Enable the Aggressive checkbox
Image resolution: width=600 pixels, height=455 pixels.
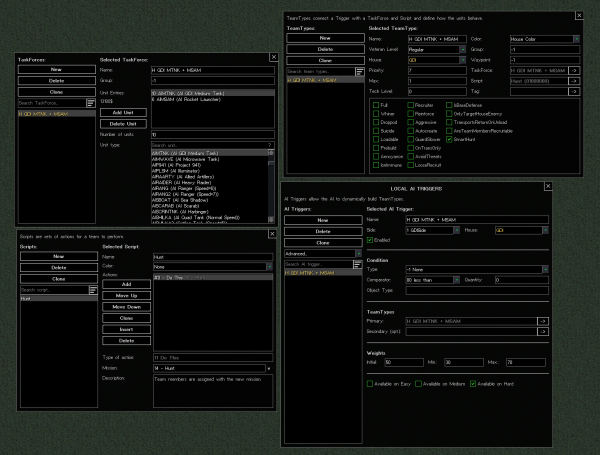(411, 122)
